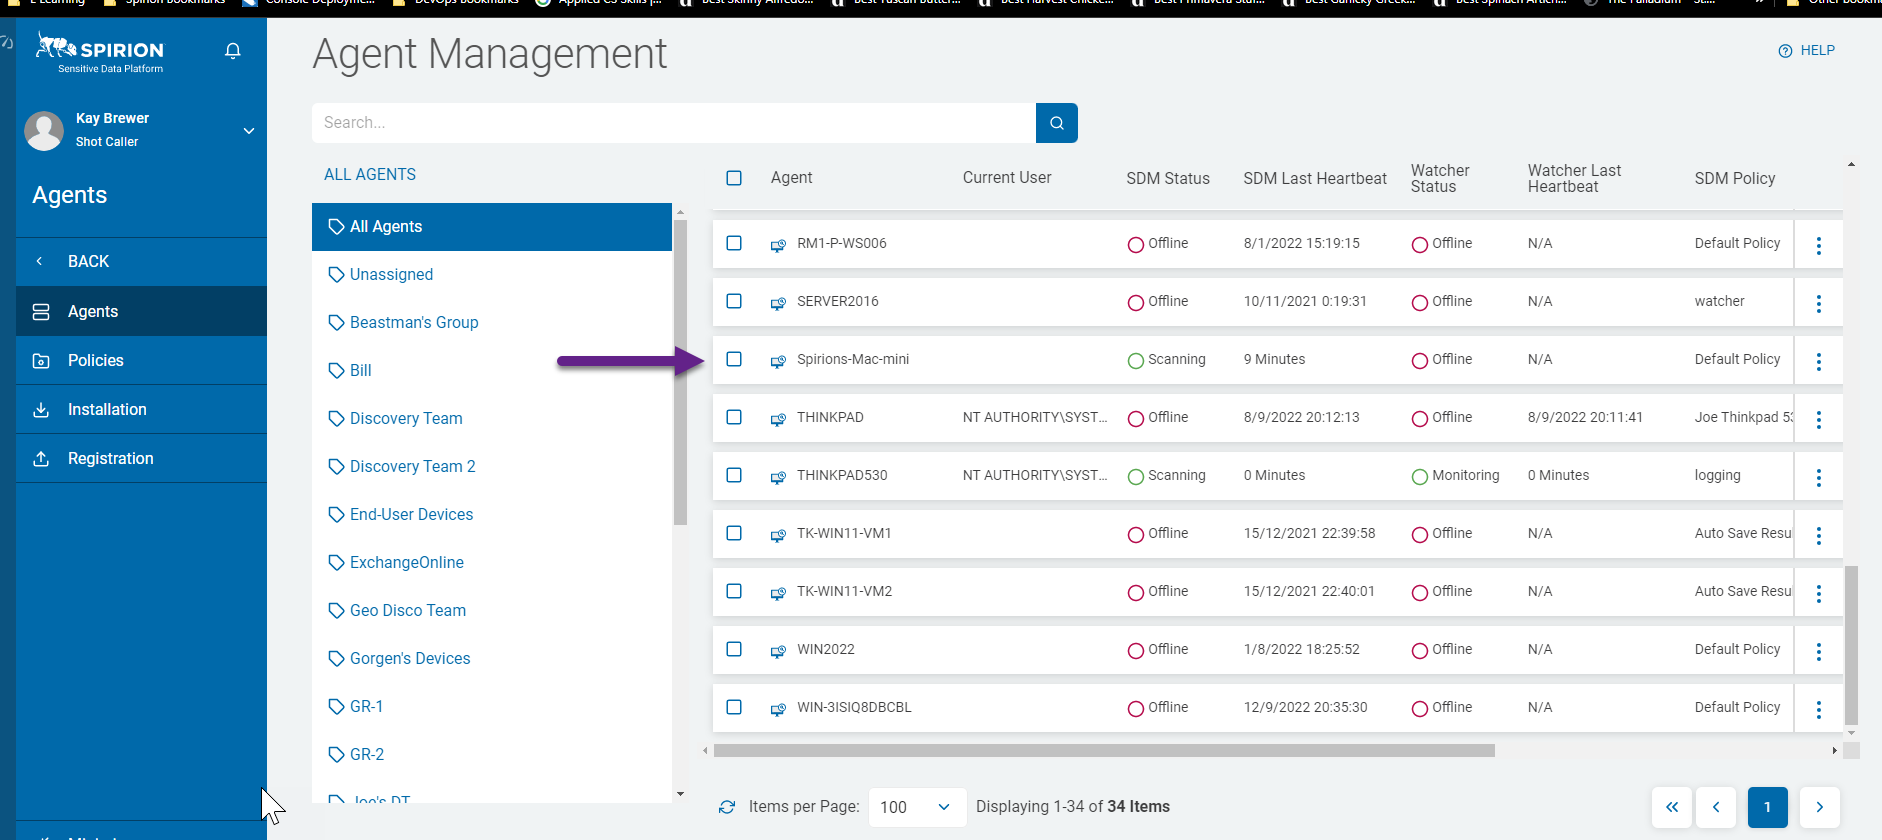Screen dimensions: 1882x840
Task: Check the Spirions-Mac-mini agent checkbox
Action: pos(734,359)
